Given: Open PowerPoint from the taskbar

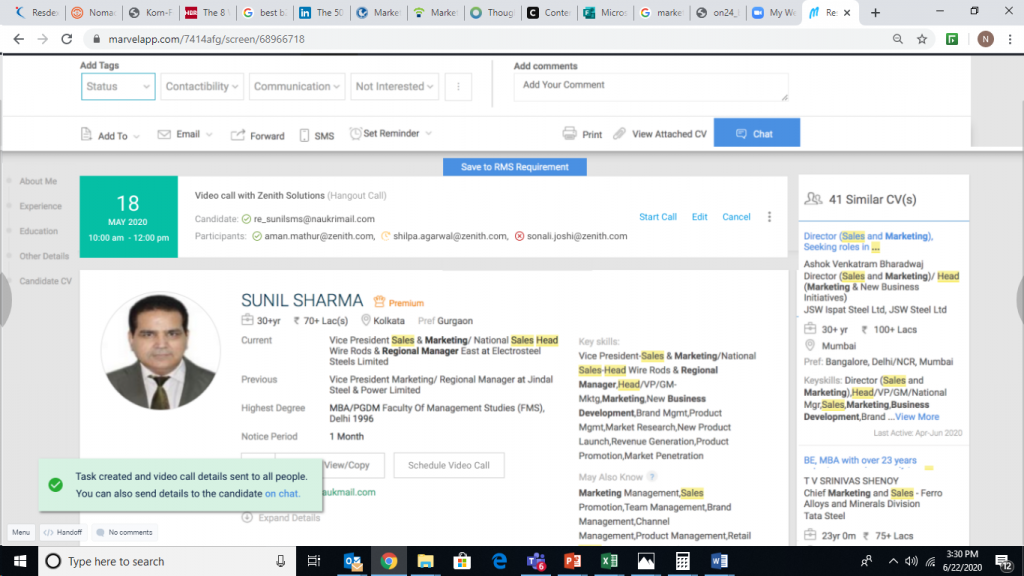Looking at the screenshot, I should coord(572,561).
